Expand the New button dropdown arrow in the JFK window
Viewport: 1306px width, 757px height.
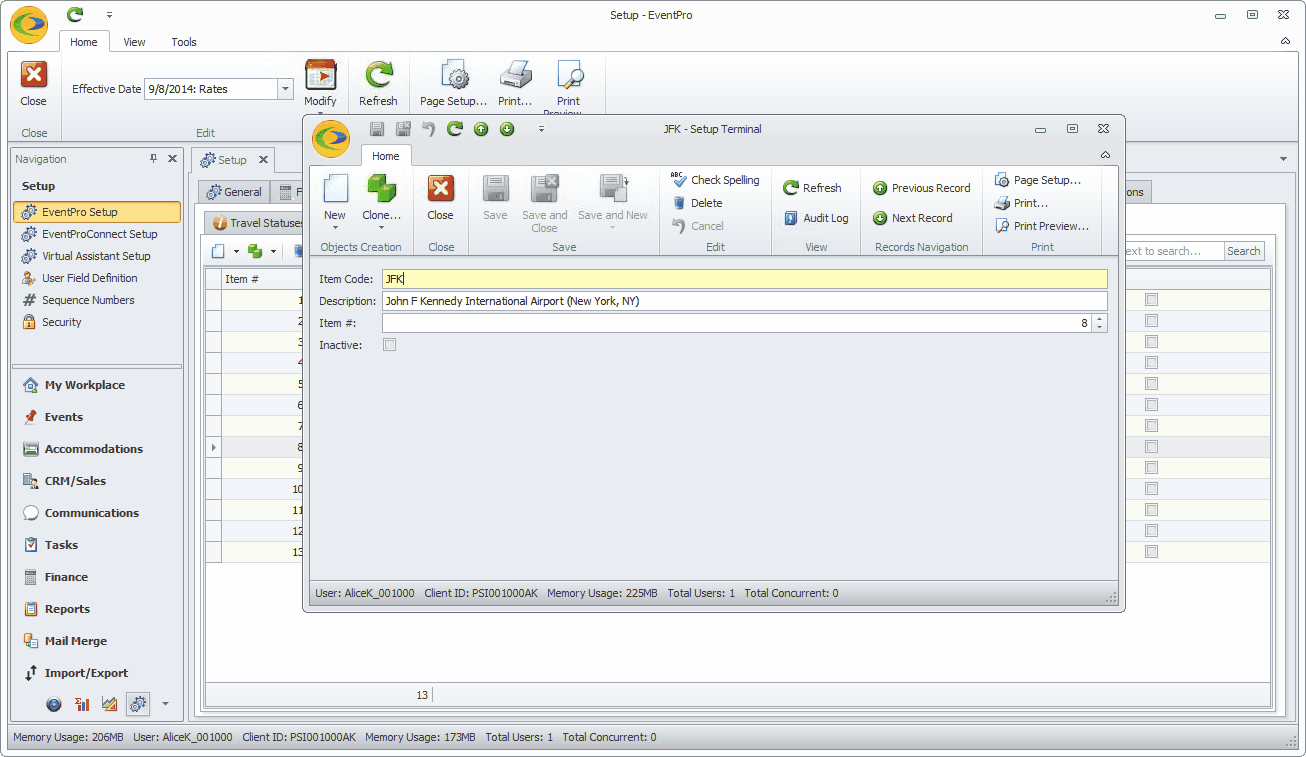click(335, 228)
